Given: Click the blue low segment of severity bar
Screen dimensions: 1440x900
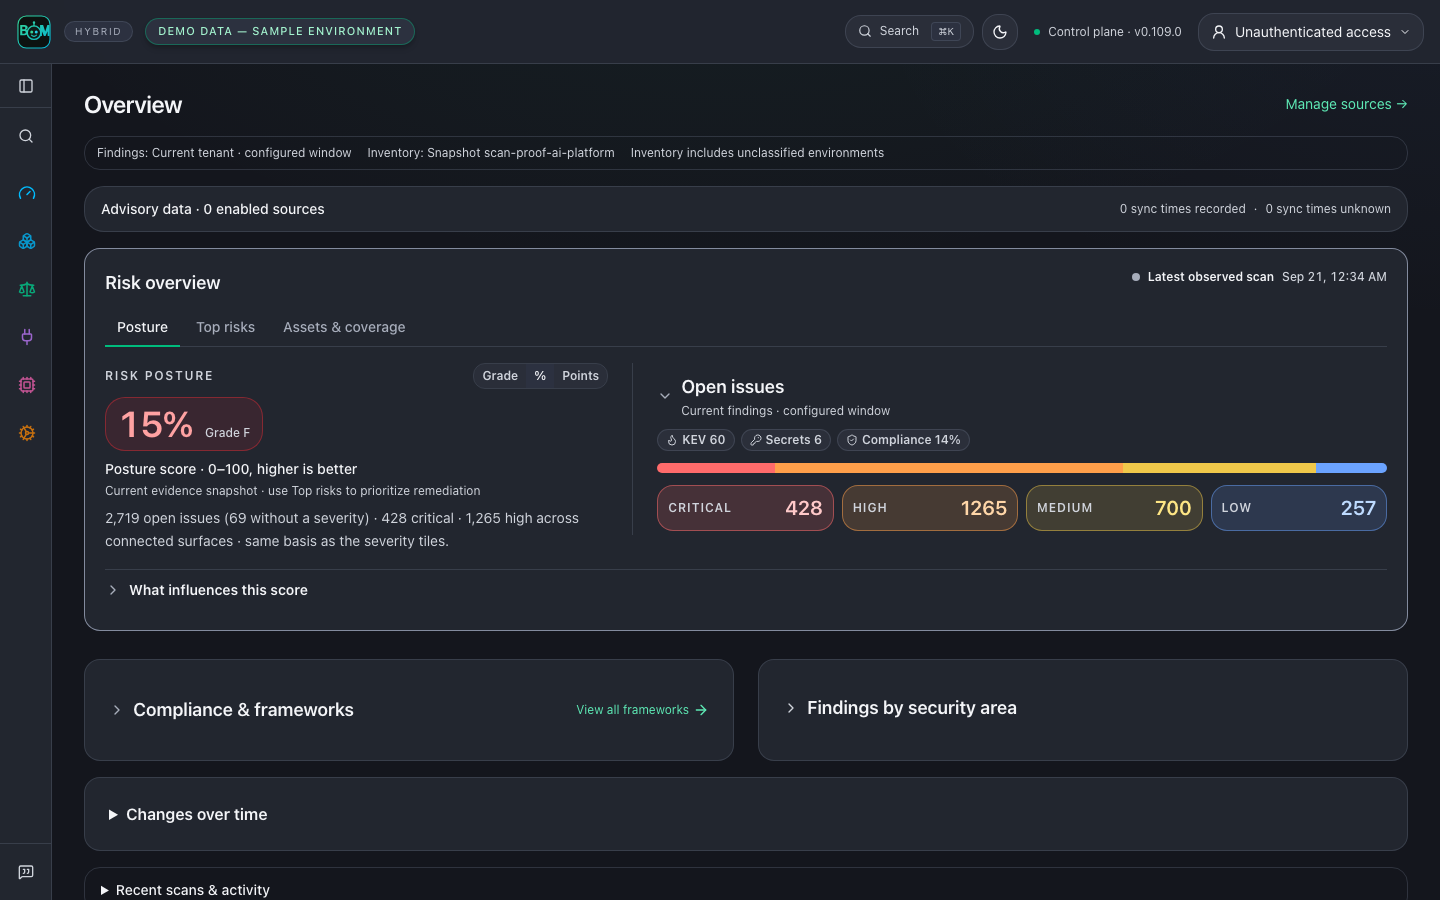Looking at the screenshot, I should click(x=1351, y=468).
